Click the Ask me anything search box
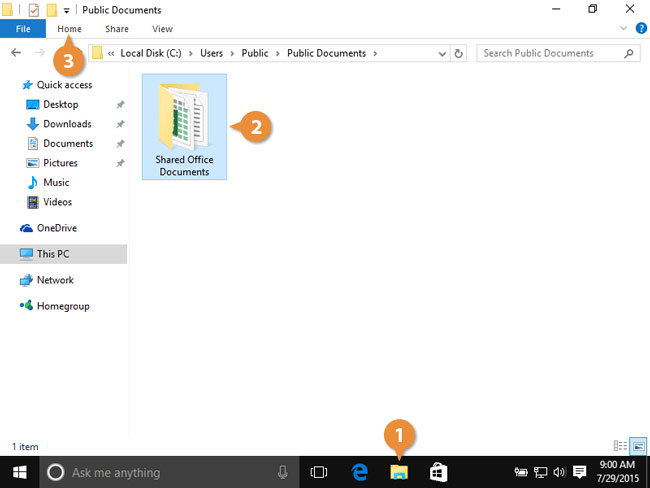Screen dimensions: 650x488 point(170,472)
